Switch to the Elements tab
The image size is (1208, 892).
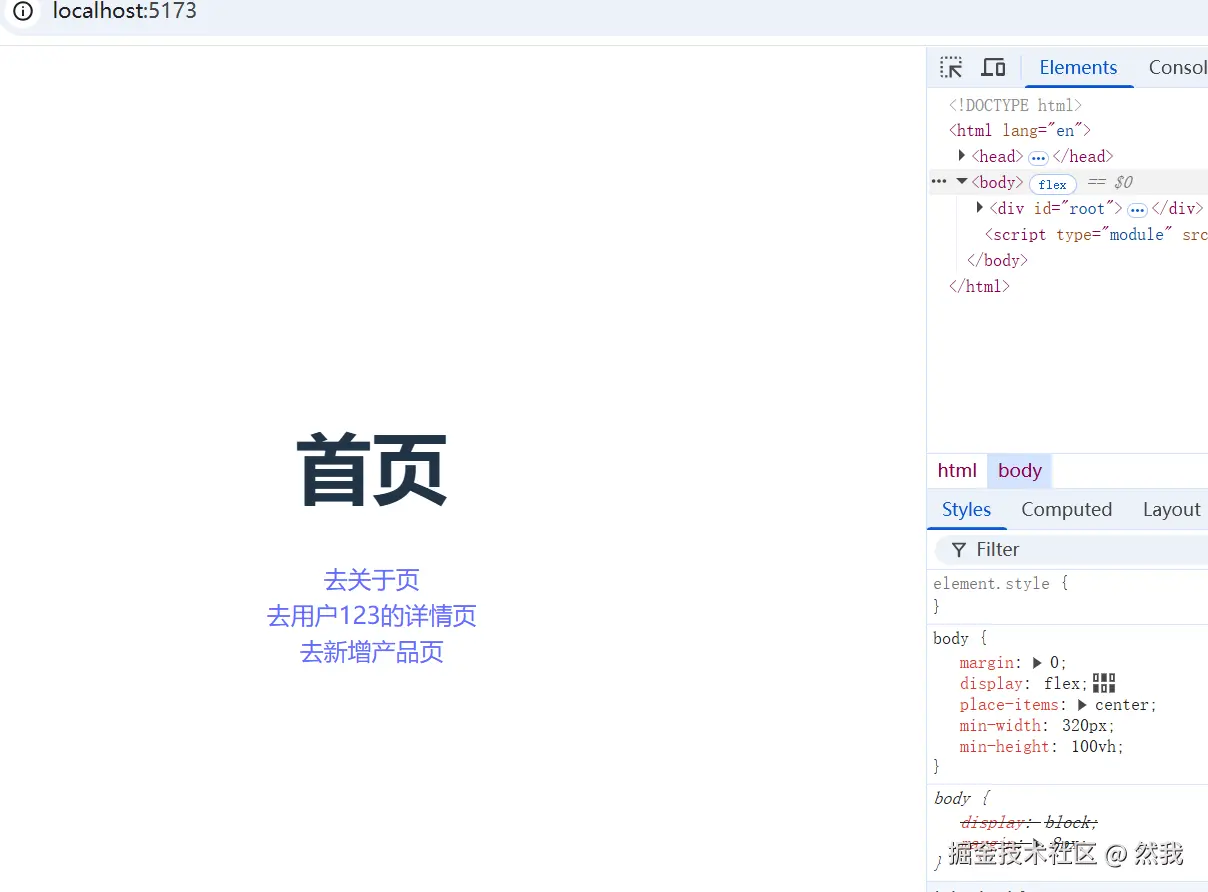[1078, 67]
